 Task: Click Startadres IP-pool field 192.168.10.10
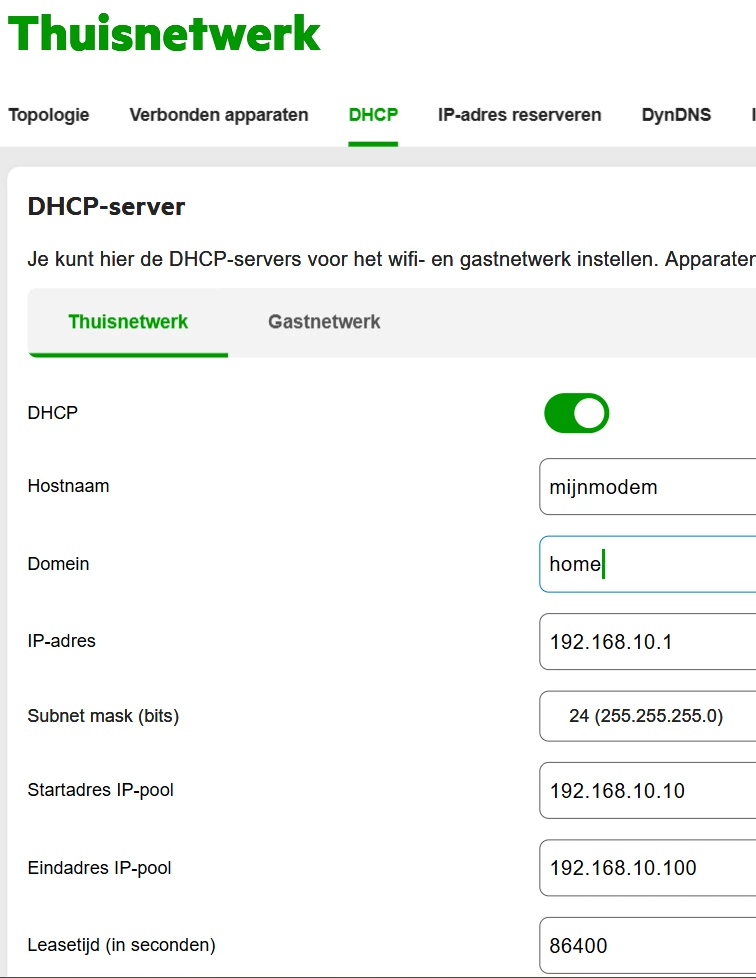647,790
